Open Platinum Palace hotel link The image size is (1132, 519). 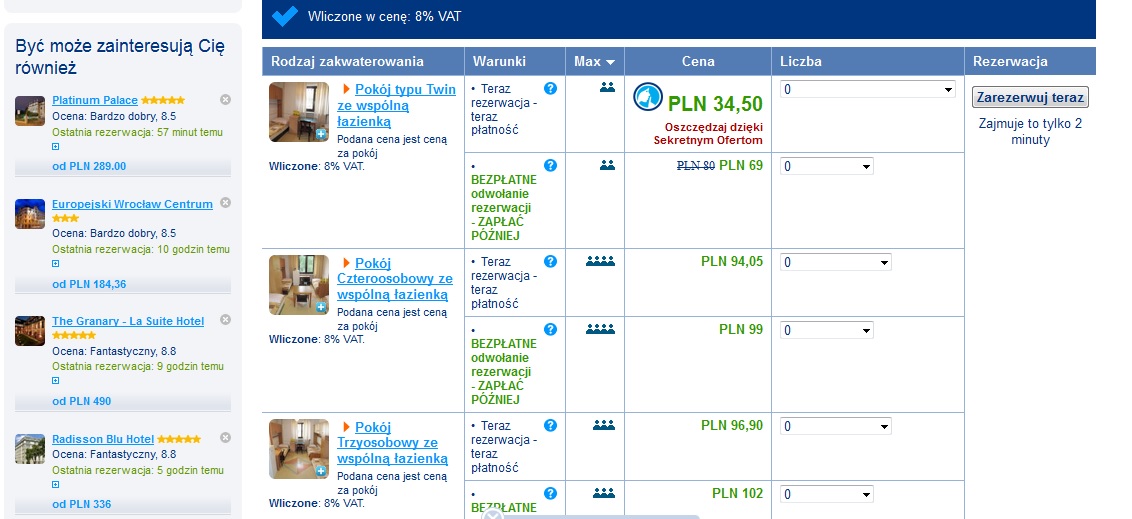[x=95, y=100]
